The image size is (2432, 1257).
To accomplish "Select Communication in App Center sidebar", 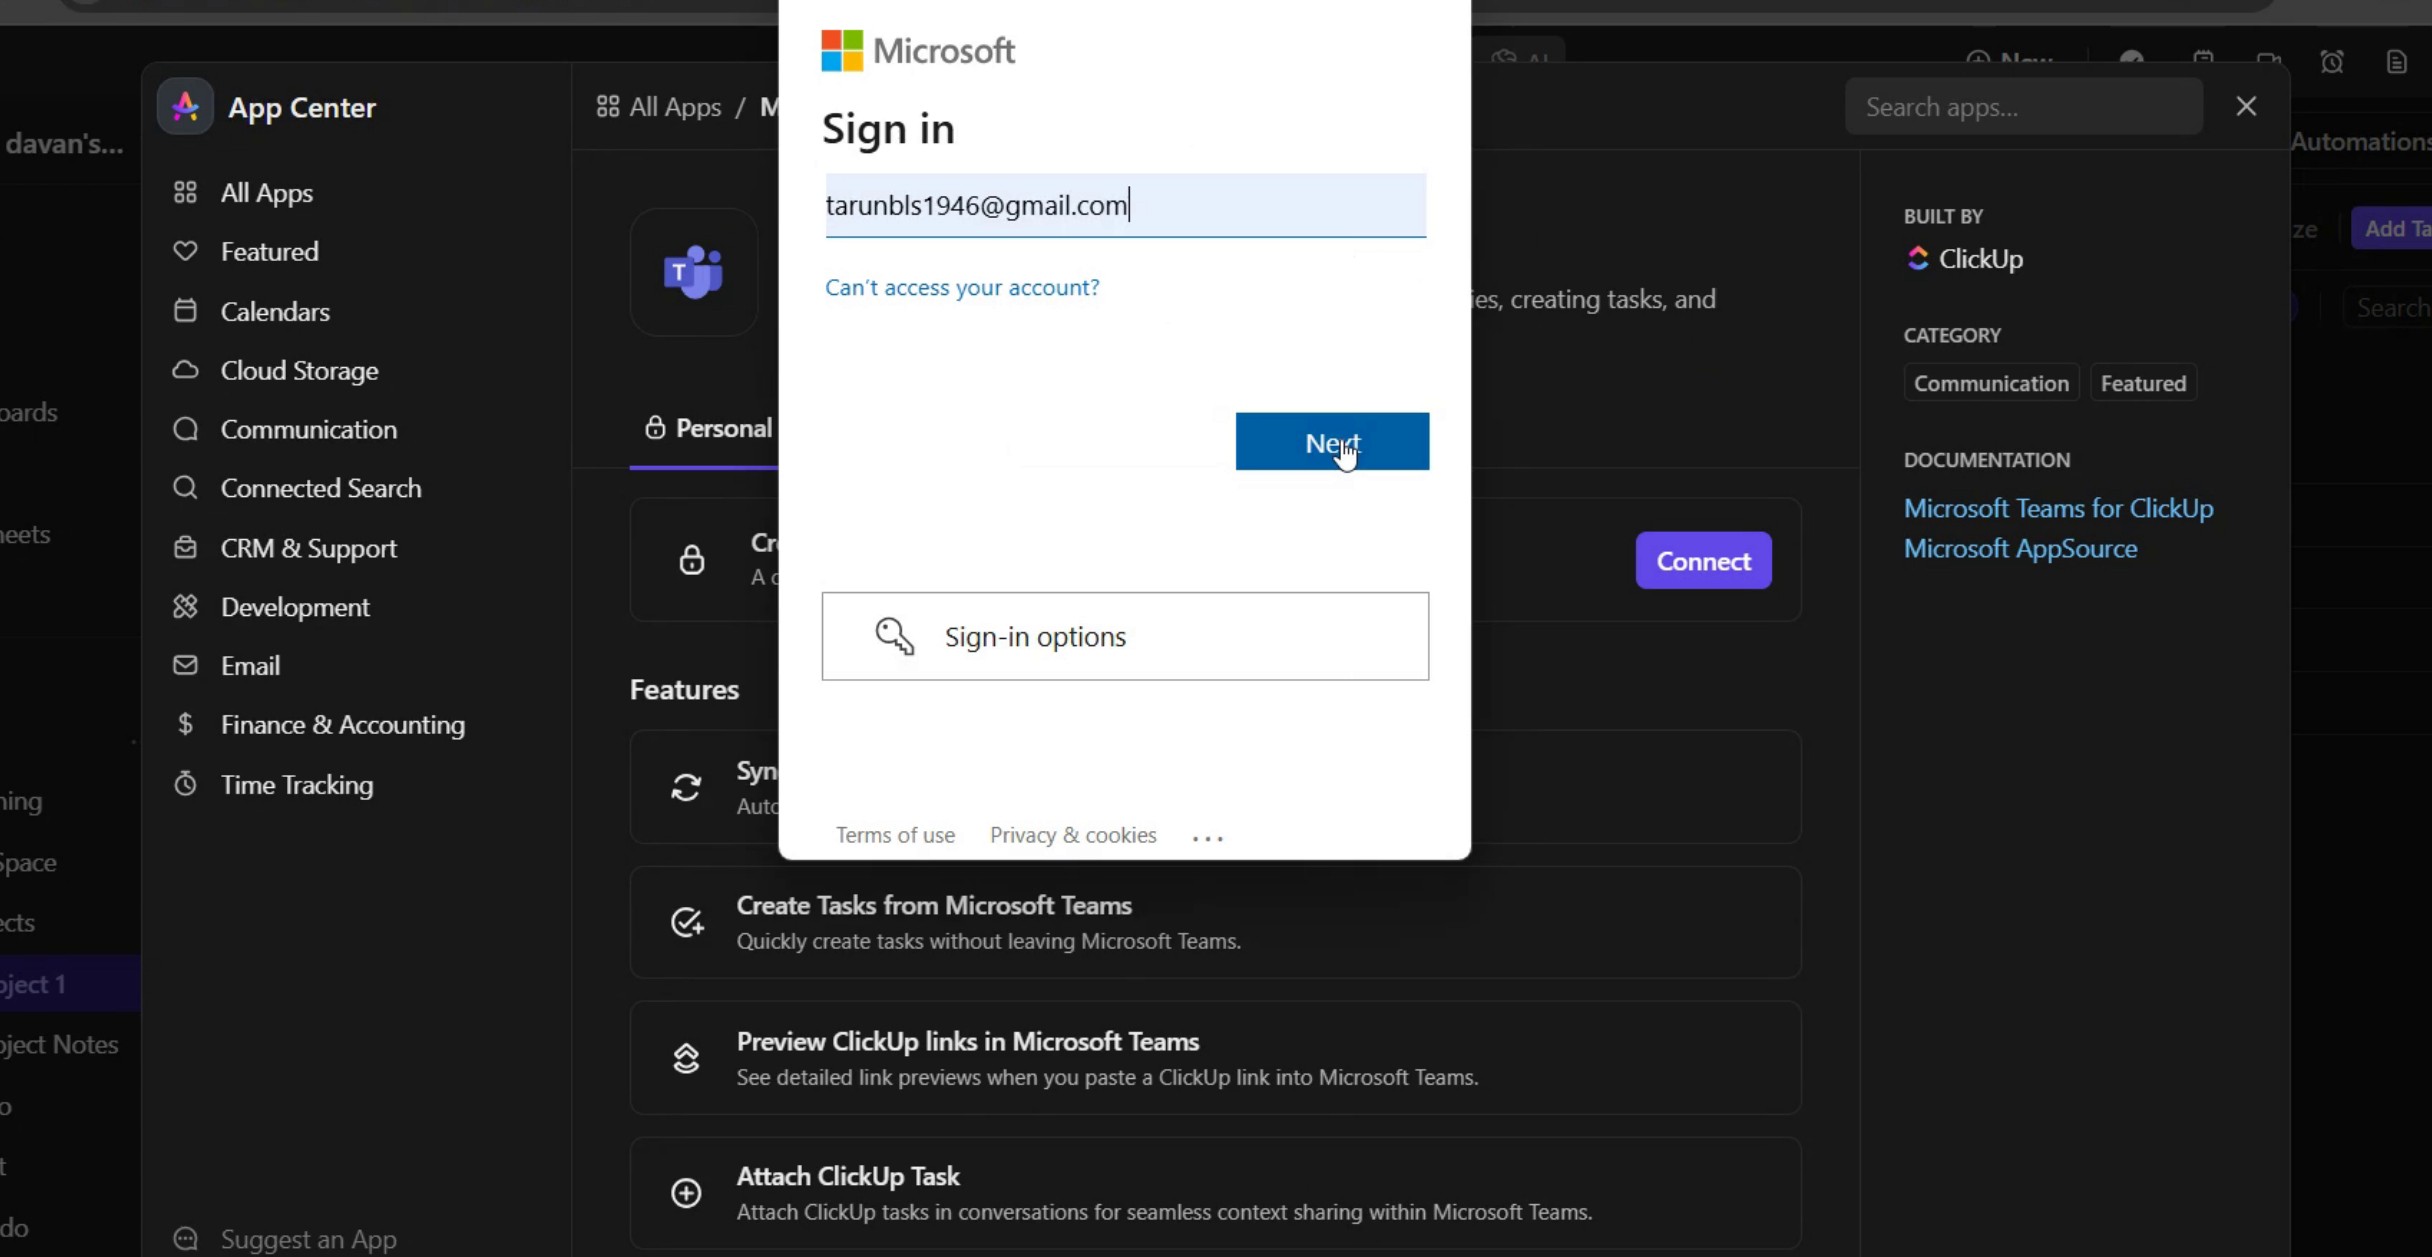I will (x=308, y=430).
